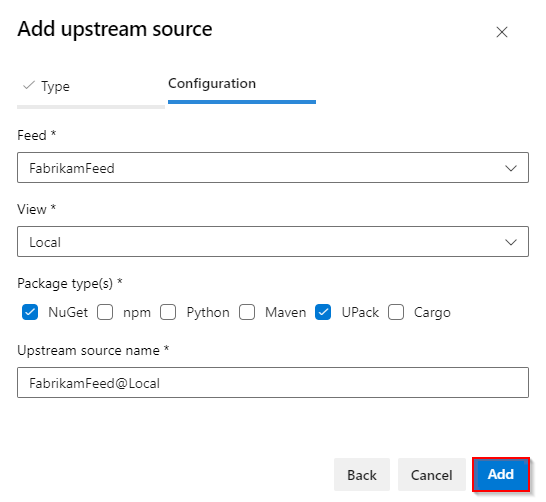This screenshot has height=502, width=546.
Task: Open the View dropdown showing Local
Action: click(x=273, y=242)
